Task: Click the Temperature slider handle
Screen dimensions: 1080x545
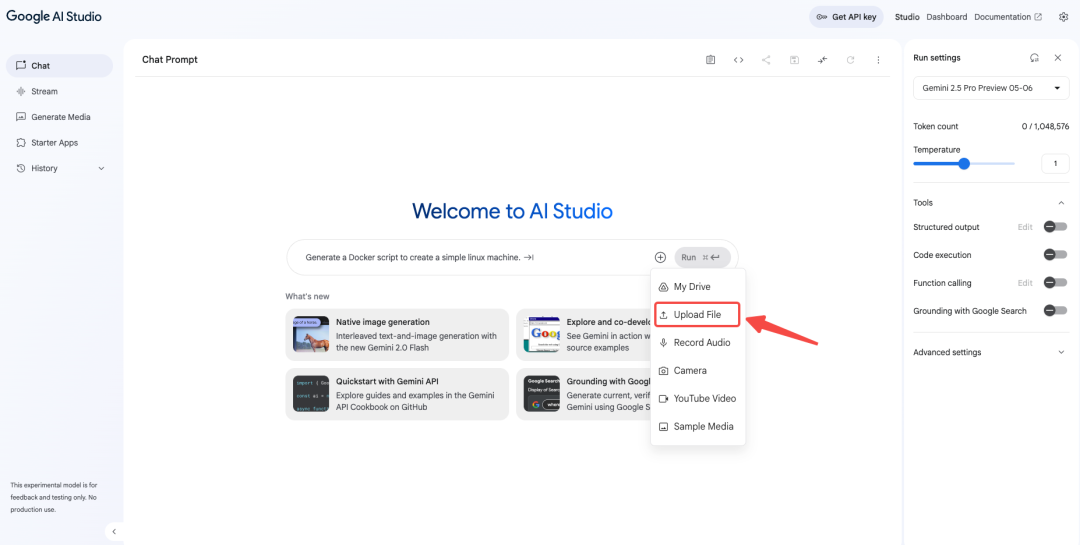Action: [964, 163]
